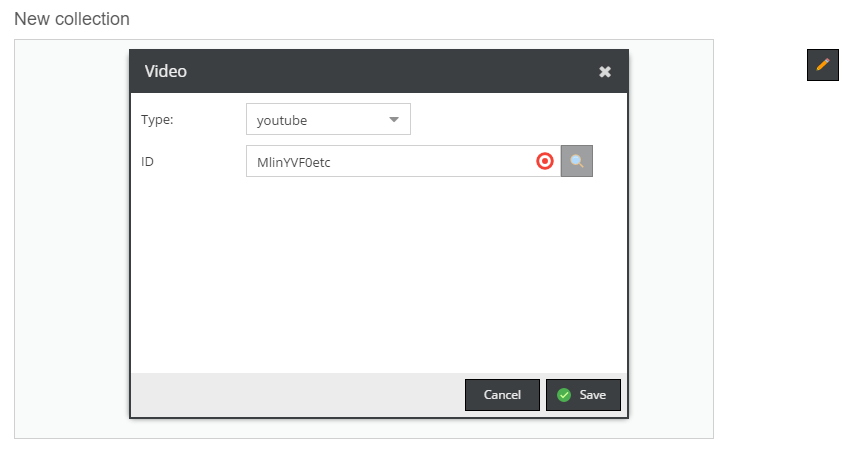The height and width of the screenshot is (458, 852).
Task: Click the "Video" dialog title text
Action: [166, 71]
